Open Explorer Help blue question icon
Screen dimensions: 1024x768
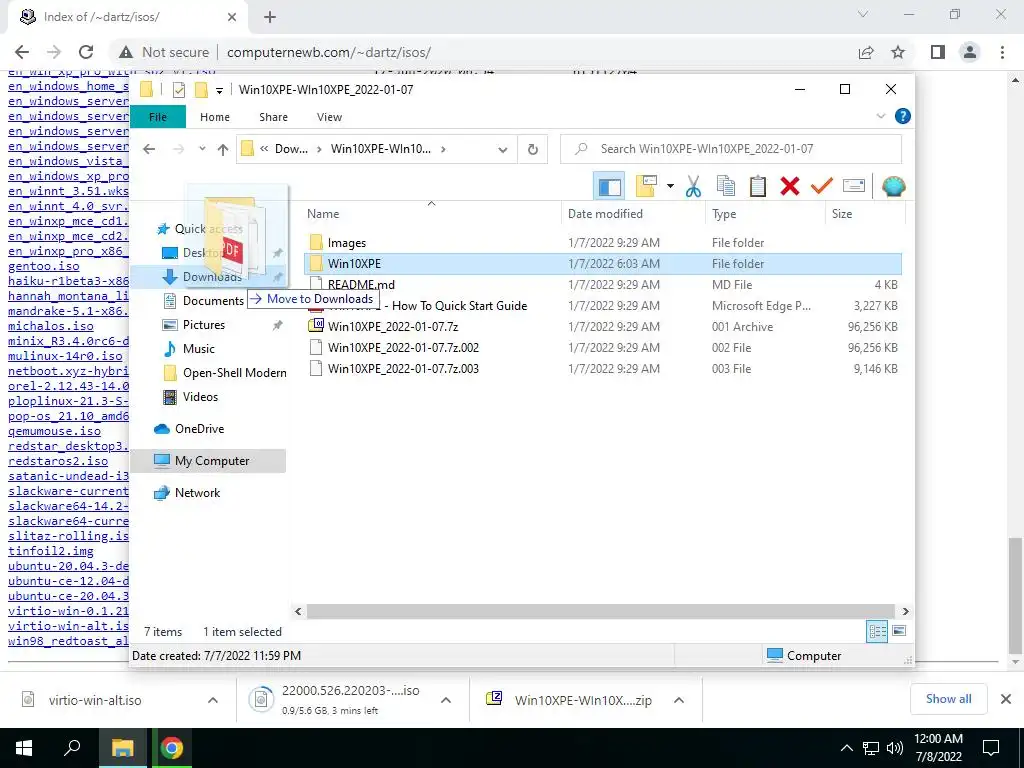coord(903,116)
